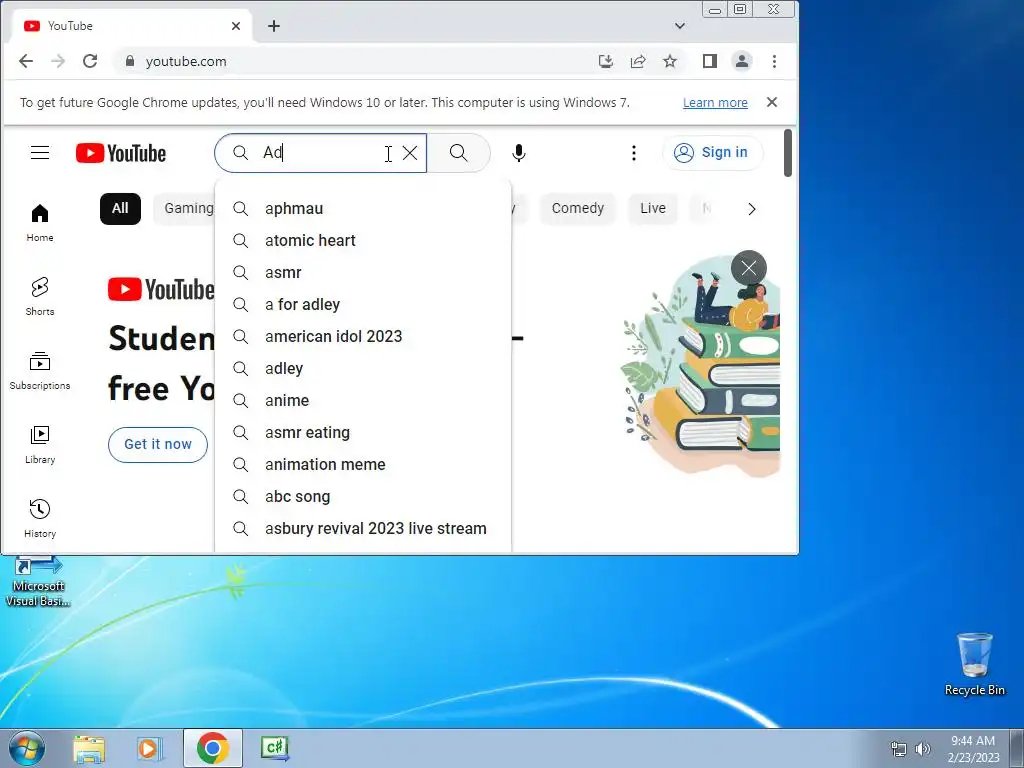
Task: Choose suggestion animation meme
Action: [x=363, y=464]
